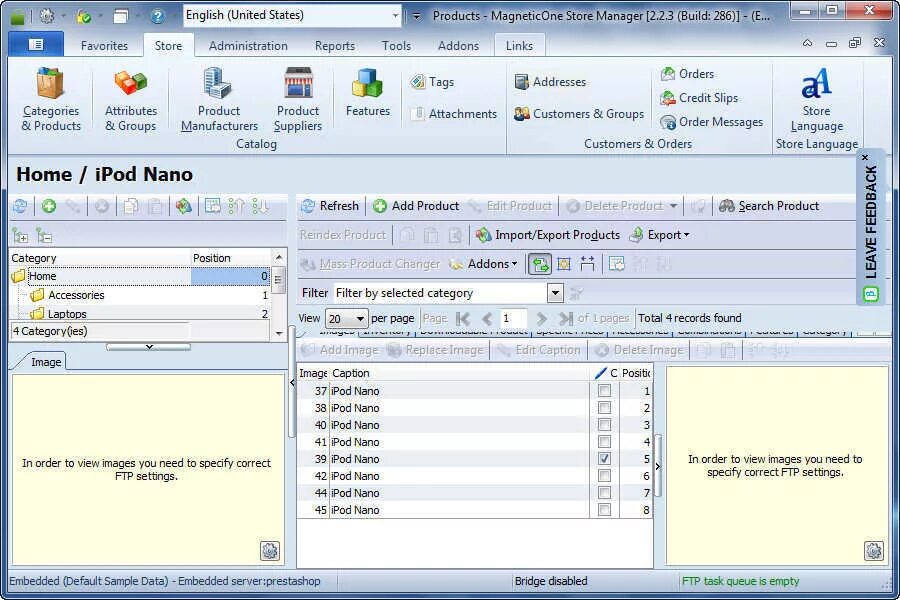
Task: Open Import/Export Products wizard
Action: (548, 235)
